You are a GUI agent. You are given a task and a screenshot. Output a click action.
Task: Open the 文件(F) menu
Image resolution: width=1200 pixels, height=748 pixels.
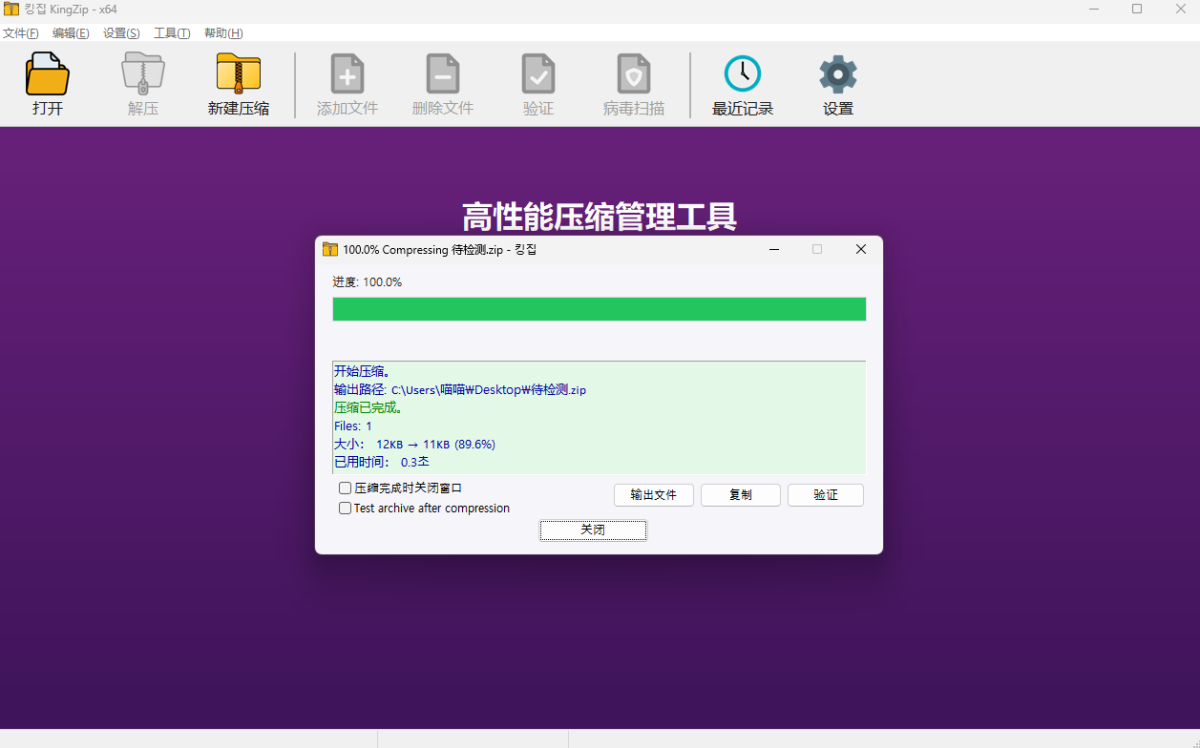[20, 33]
